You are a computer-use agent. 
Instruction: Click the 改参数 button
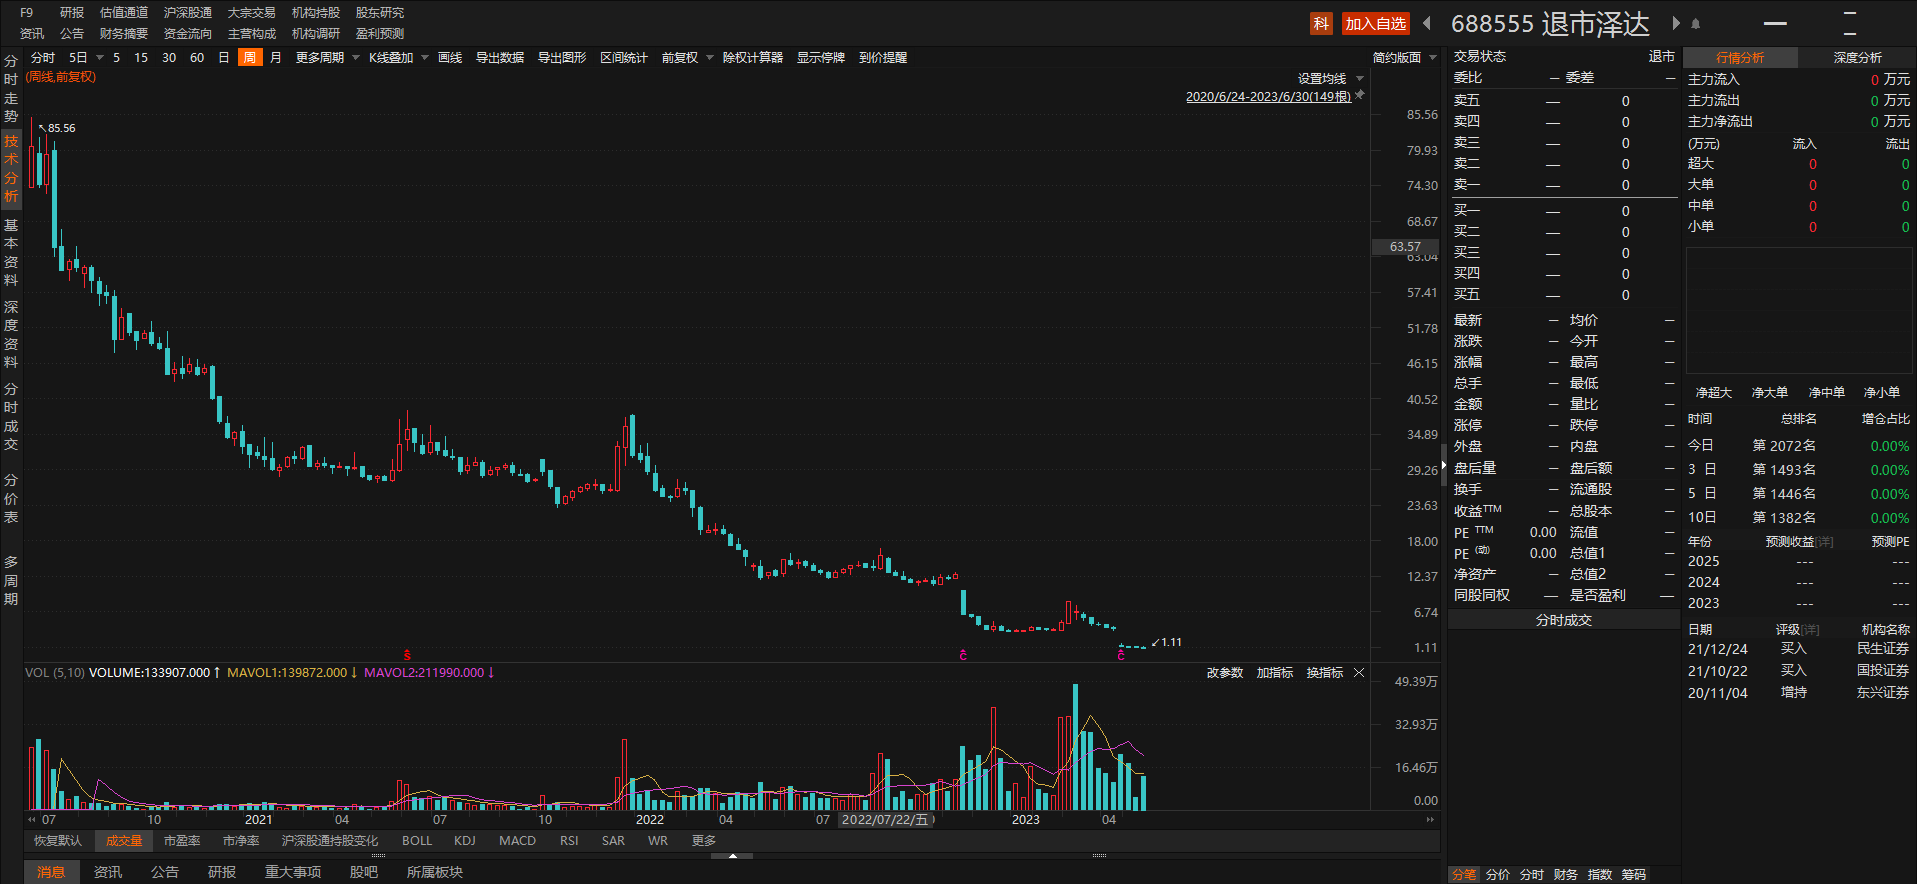(x=1225, y=673)
